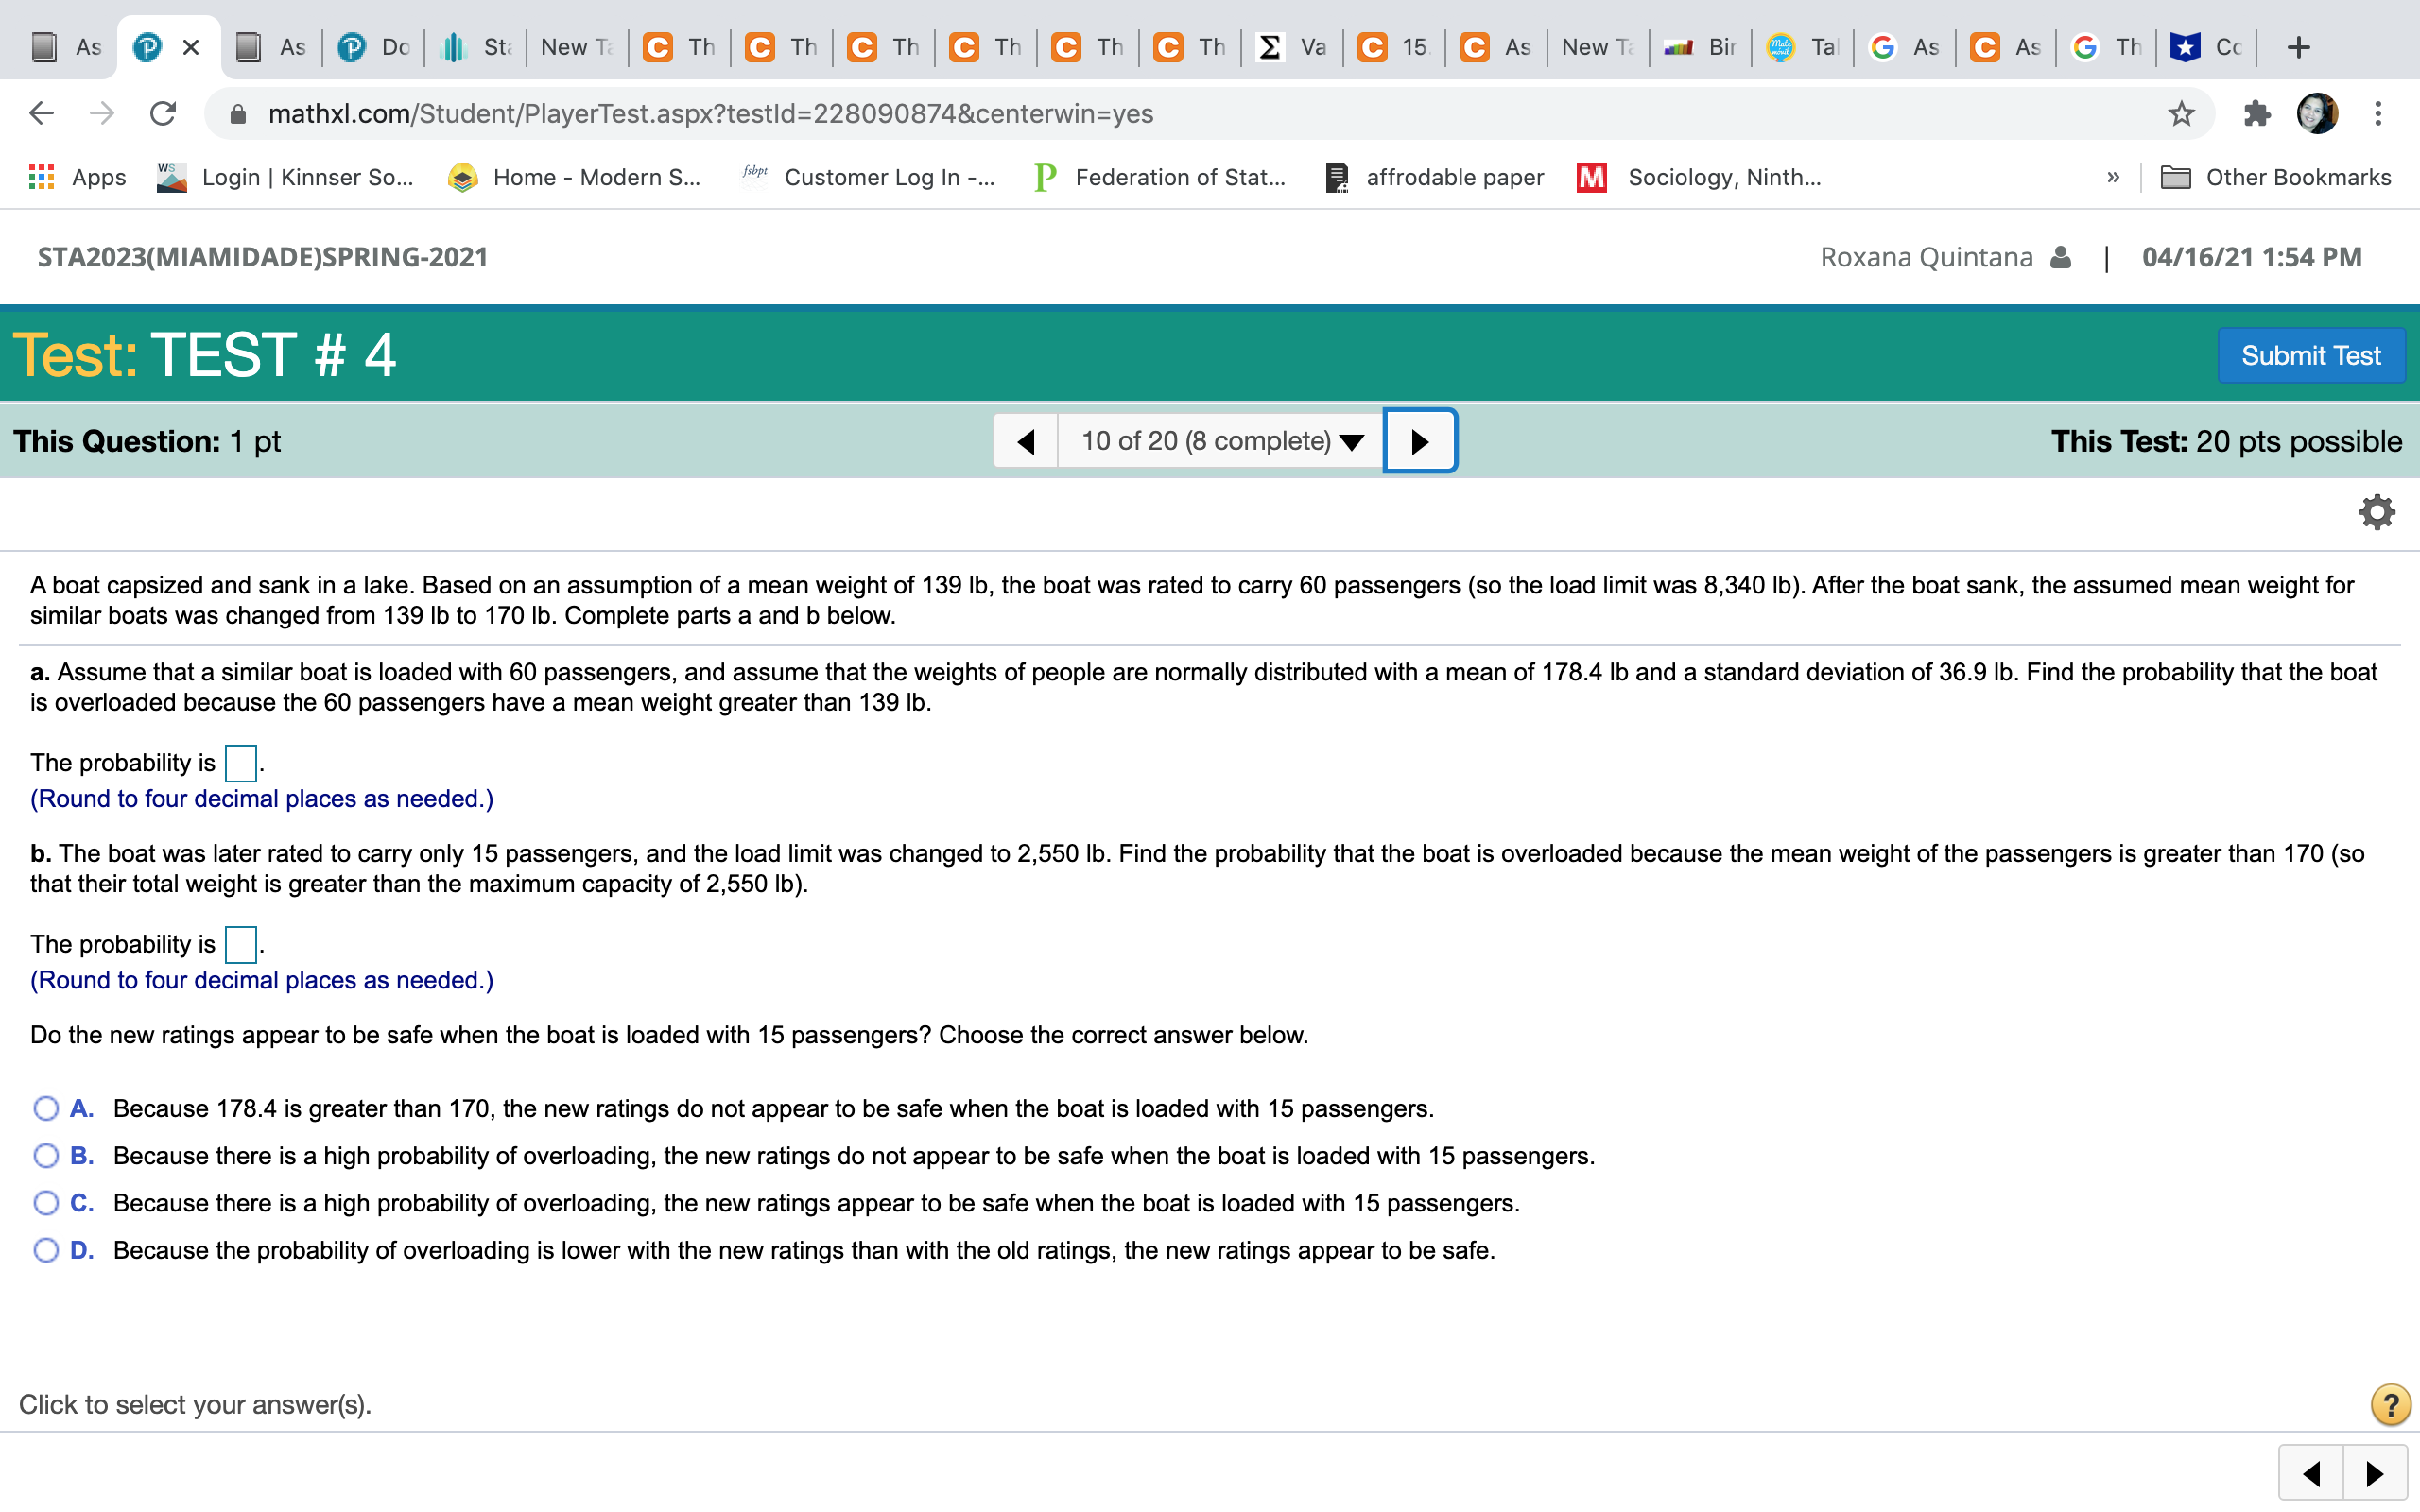This screenshot has height=1512, width=2420.
Task: Open the question selector dropdown arrow
Action: pyautogui.click(x=1352, y=440)
